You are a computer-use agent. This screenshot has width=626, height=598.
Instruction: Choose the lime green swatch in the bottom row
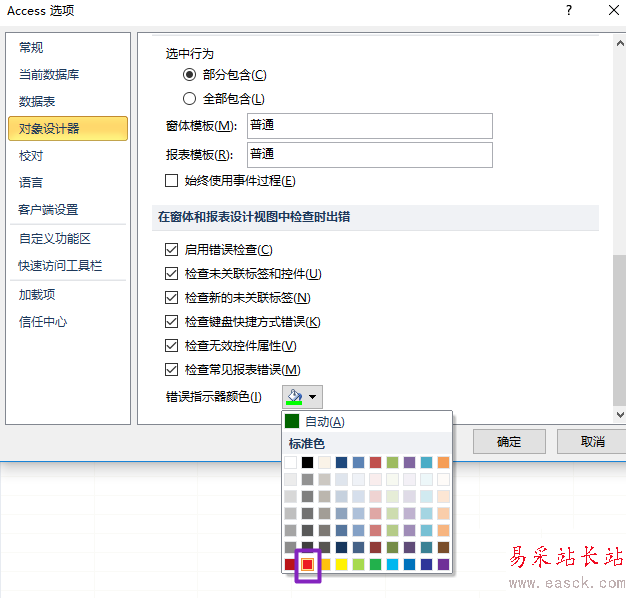359,564
